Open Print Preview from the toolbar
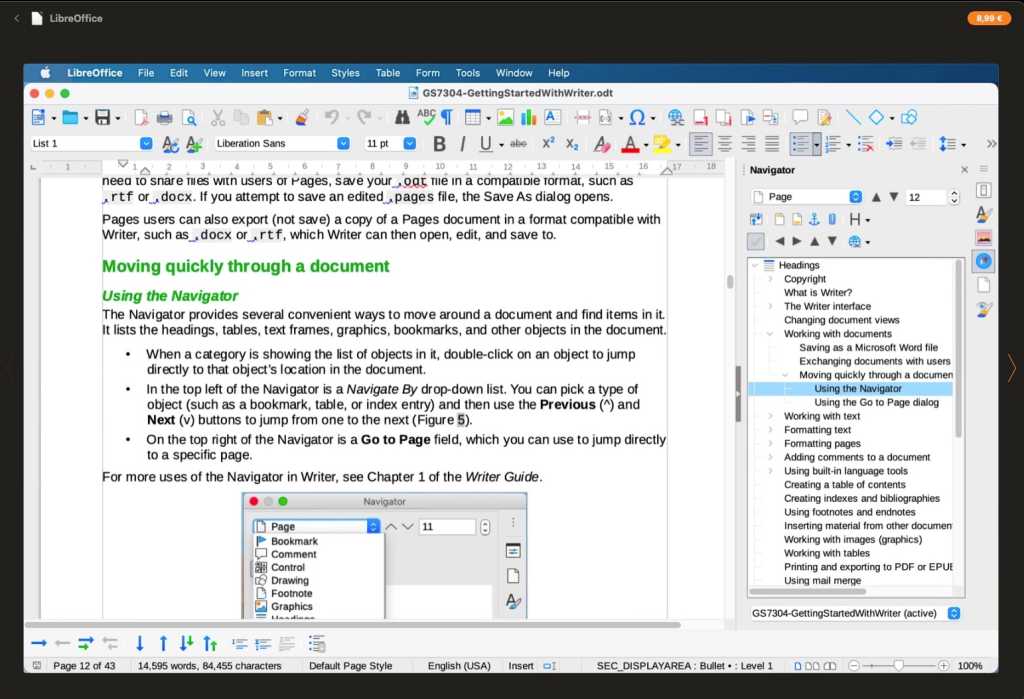 (x=189, y=118)
